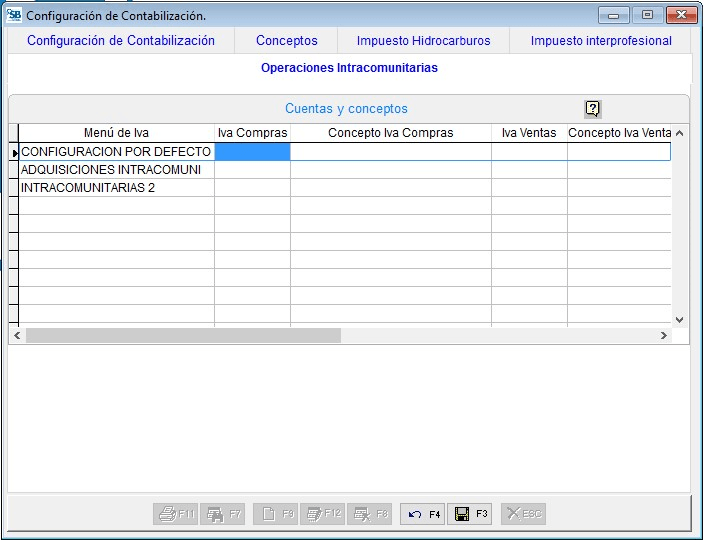The image size is (705, 540).
Task: Click the F7 printer button
Action: [223, 514]
